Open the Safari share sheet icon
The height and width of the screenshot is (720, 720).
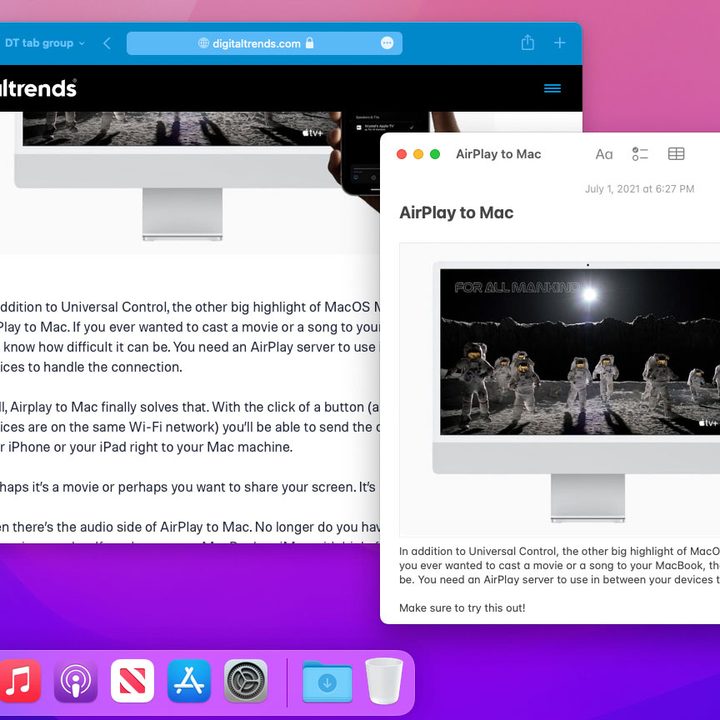pyautogui.click(x=528, y=43)
